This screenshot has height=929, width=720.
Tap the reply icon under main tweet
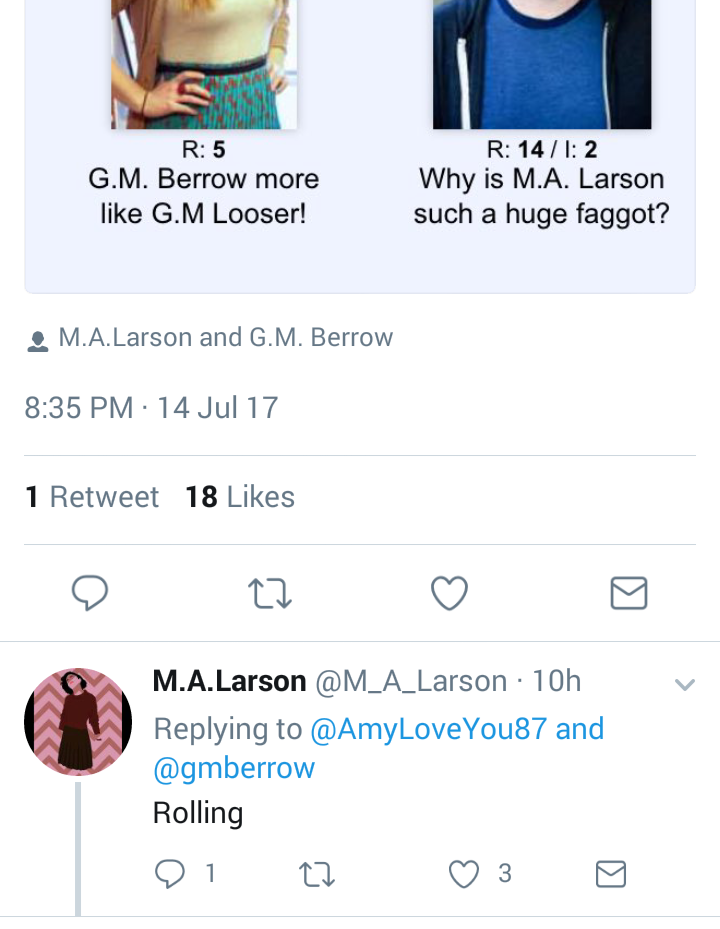point(90,592)
